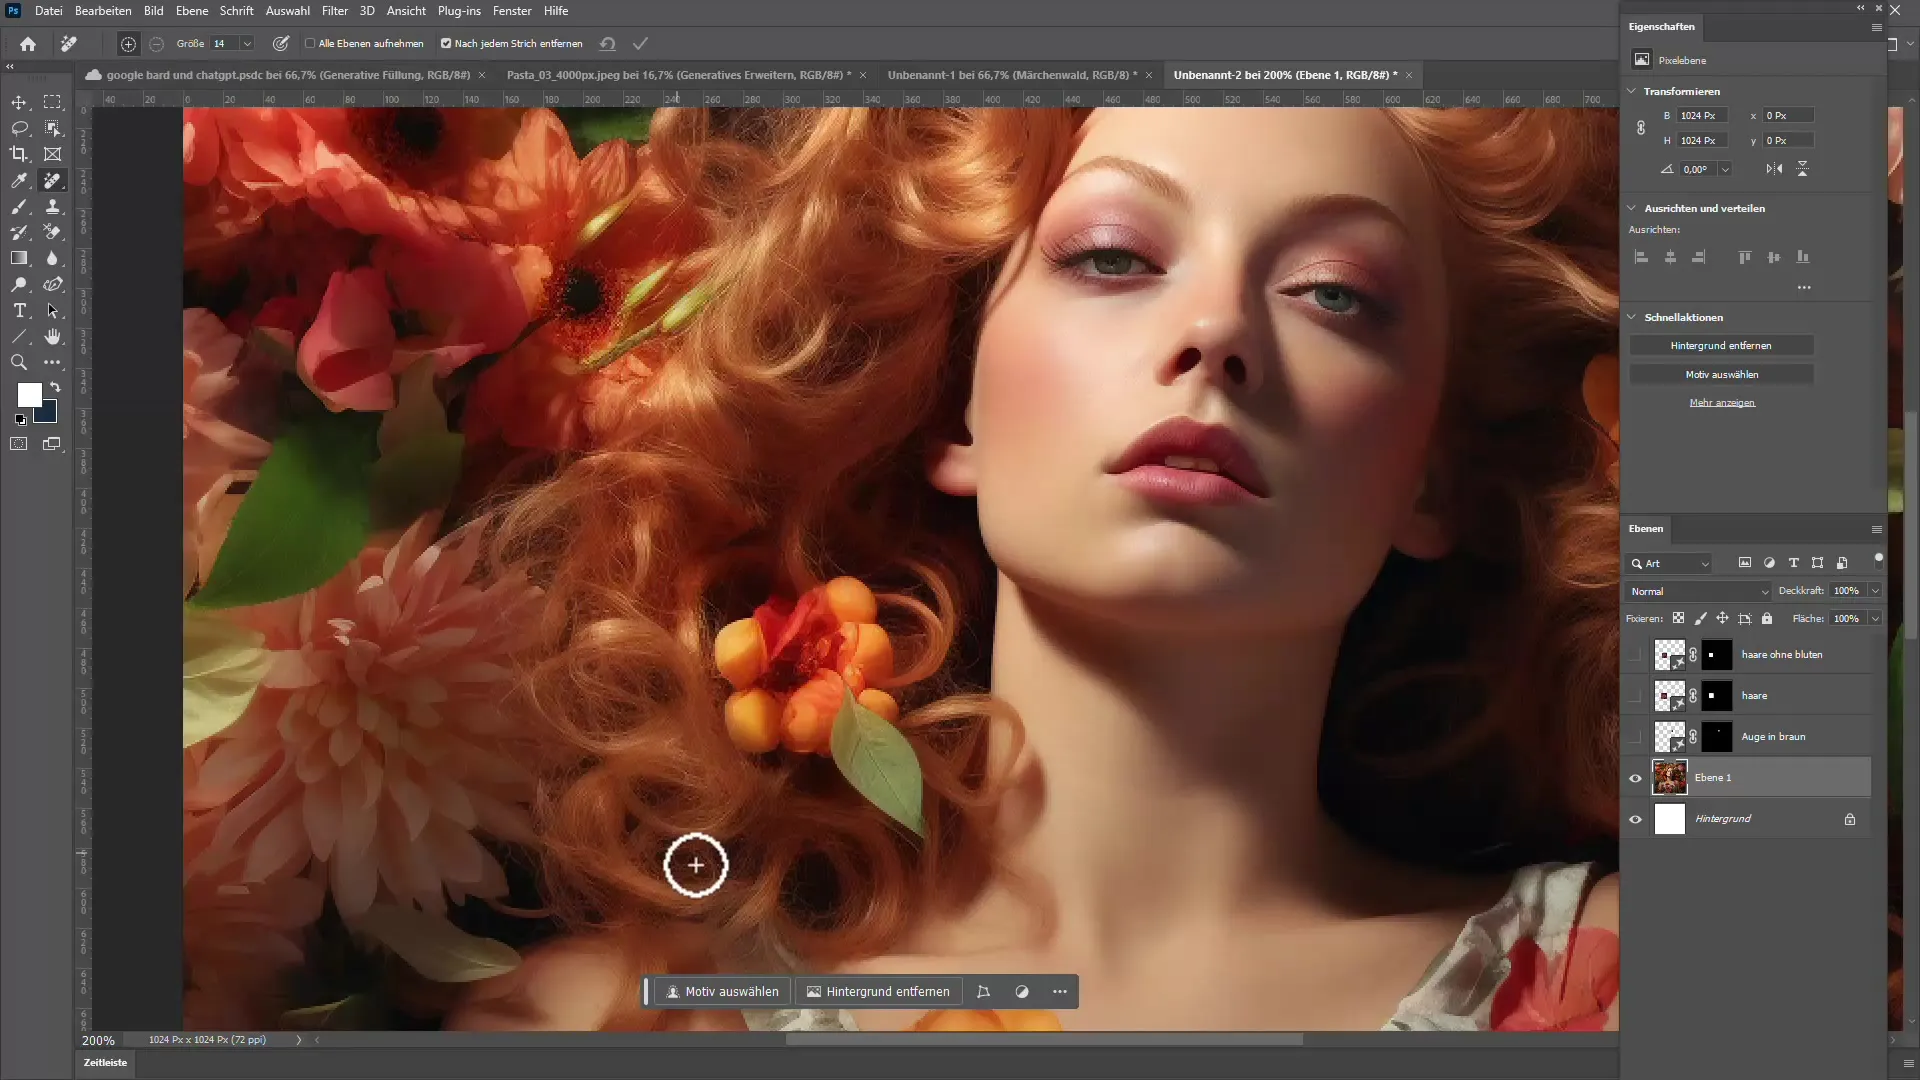
Task: Select the Hand tool for panning
Action: pos(54,338)
